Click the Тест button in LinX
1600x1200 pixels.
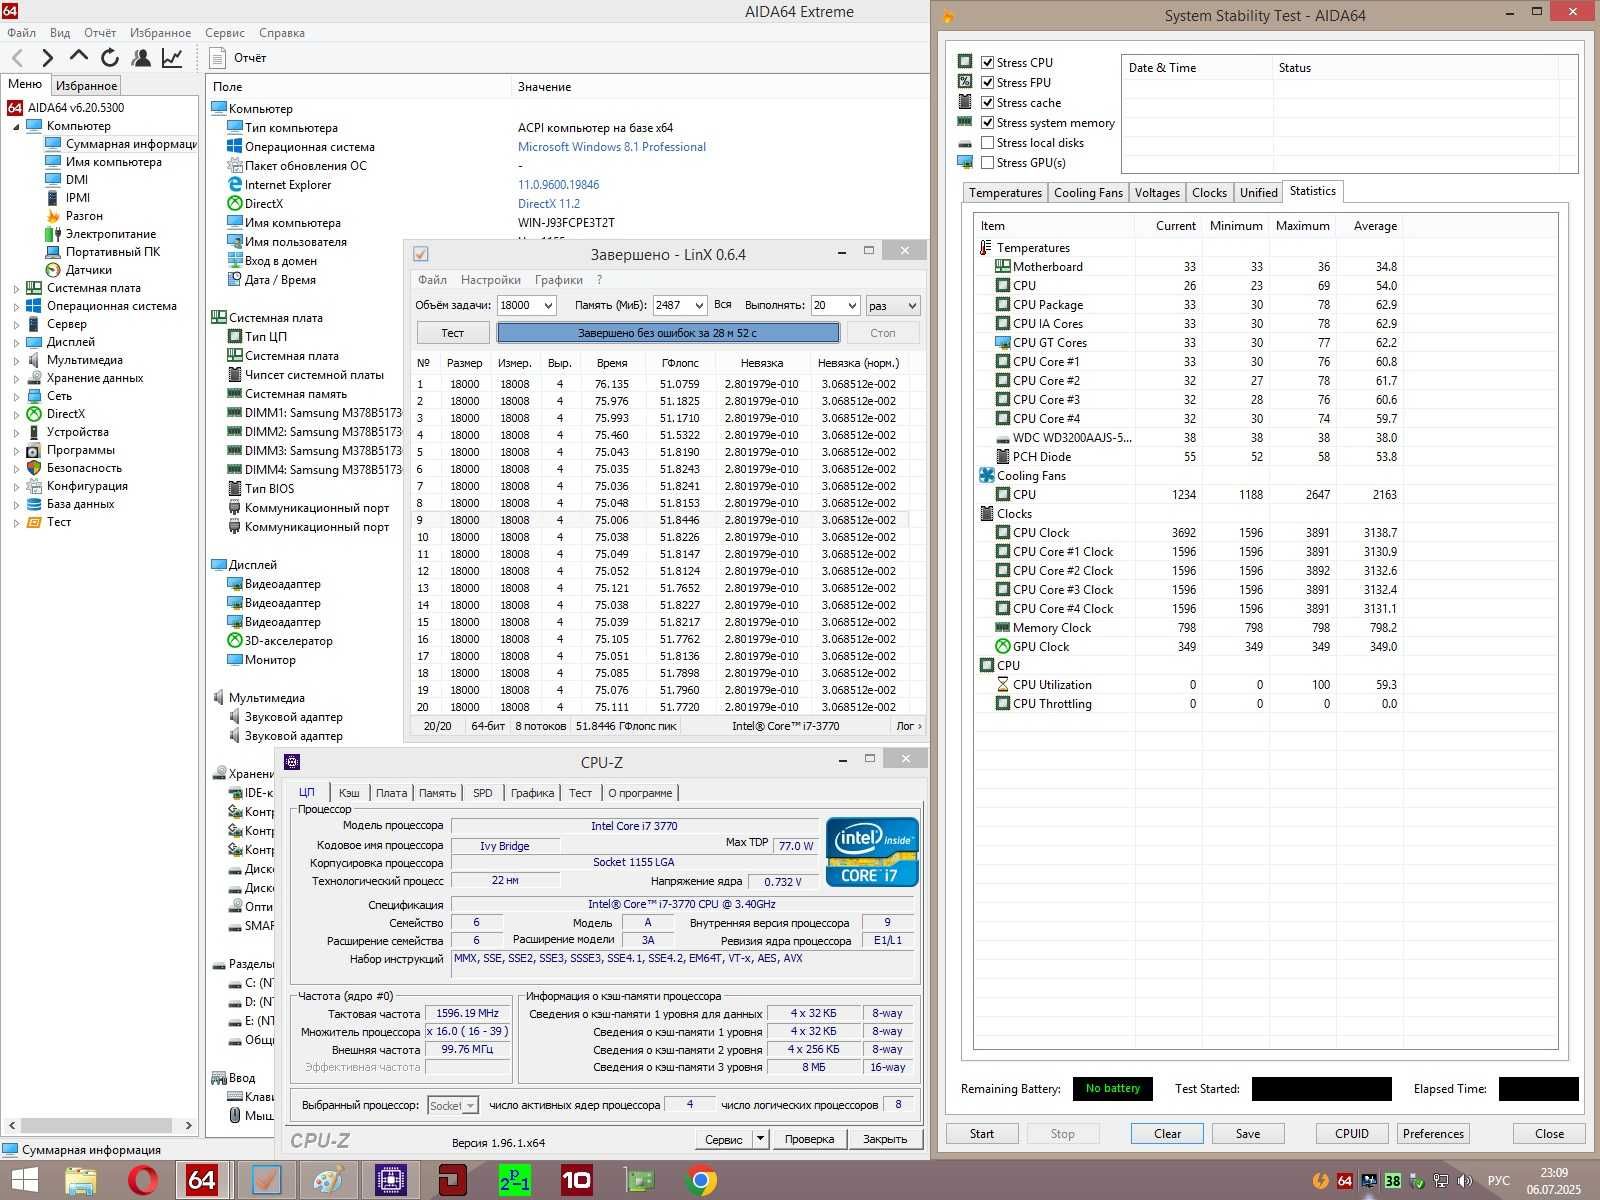click(x=453, y=333)
